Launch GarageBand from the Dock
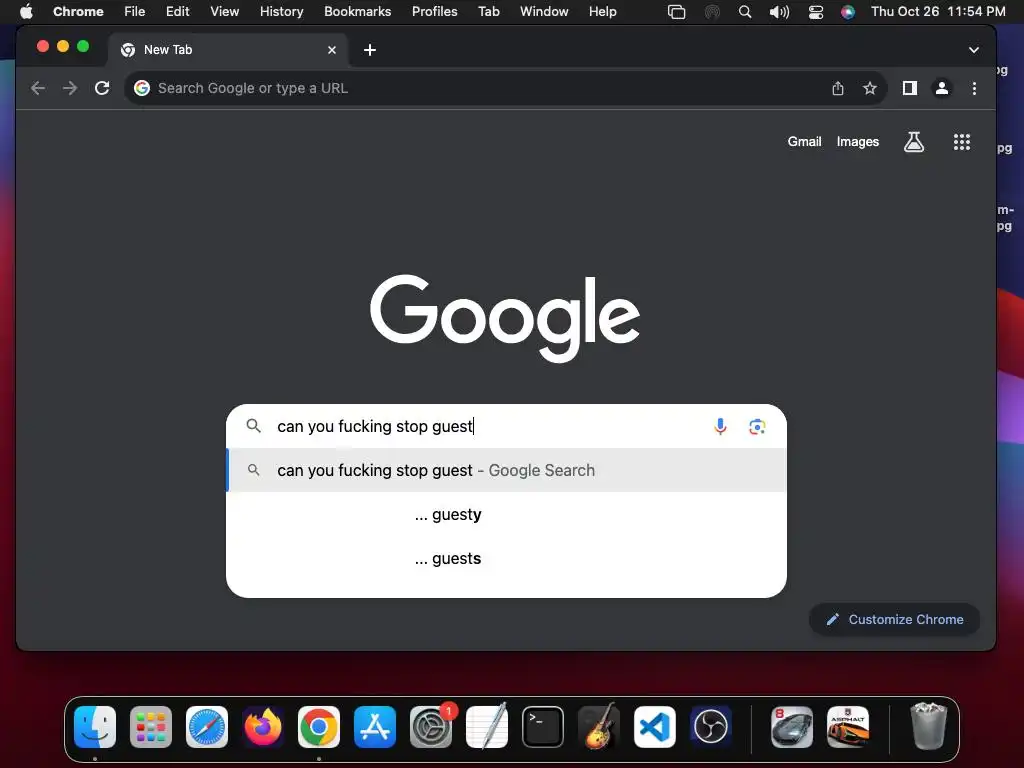 (599, 726)
